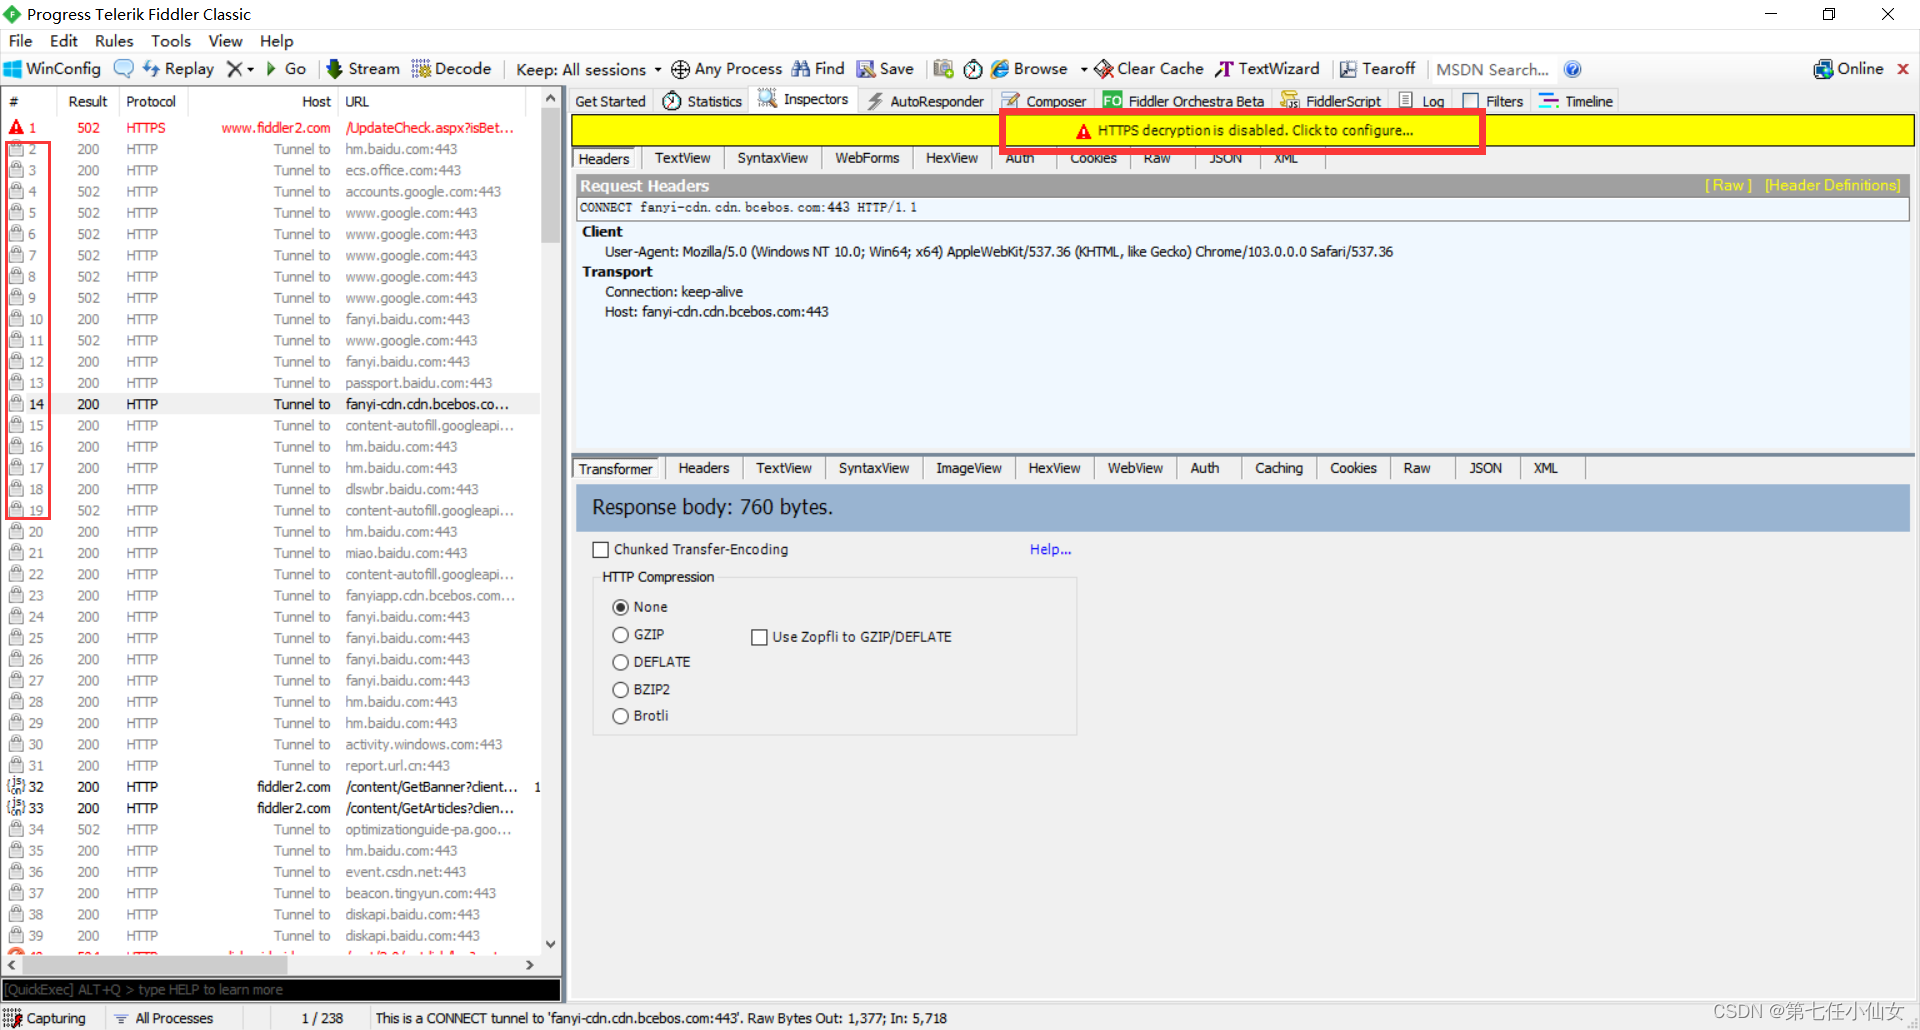1920x1030 pixels.
Task: Click session list vertical scrollbar thumb
Action: pos(550,175)
